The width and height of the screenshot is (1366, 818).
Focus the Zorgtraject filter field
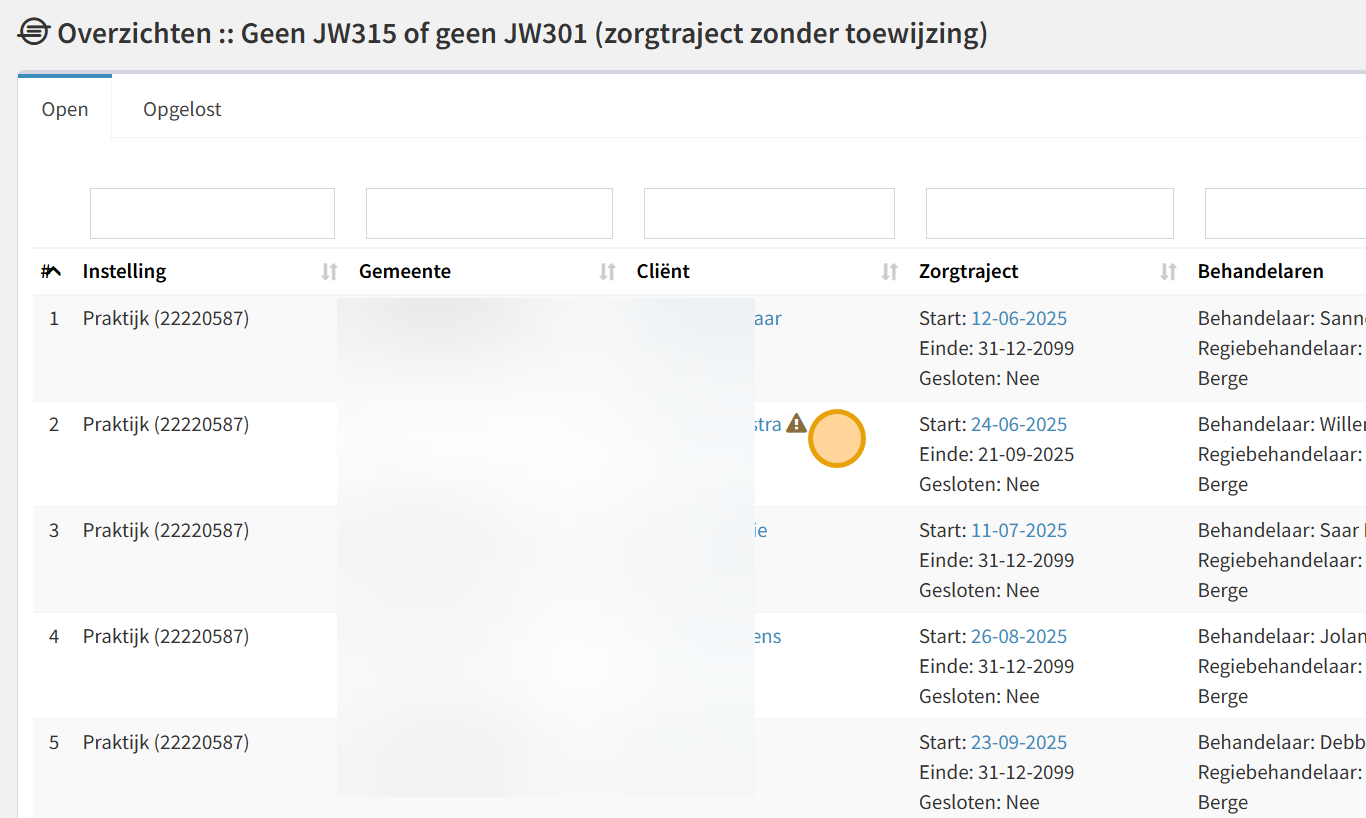click(1050, 213)
